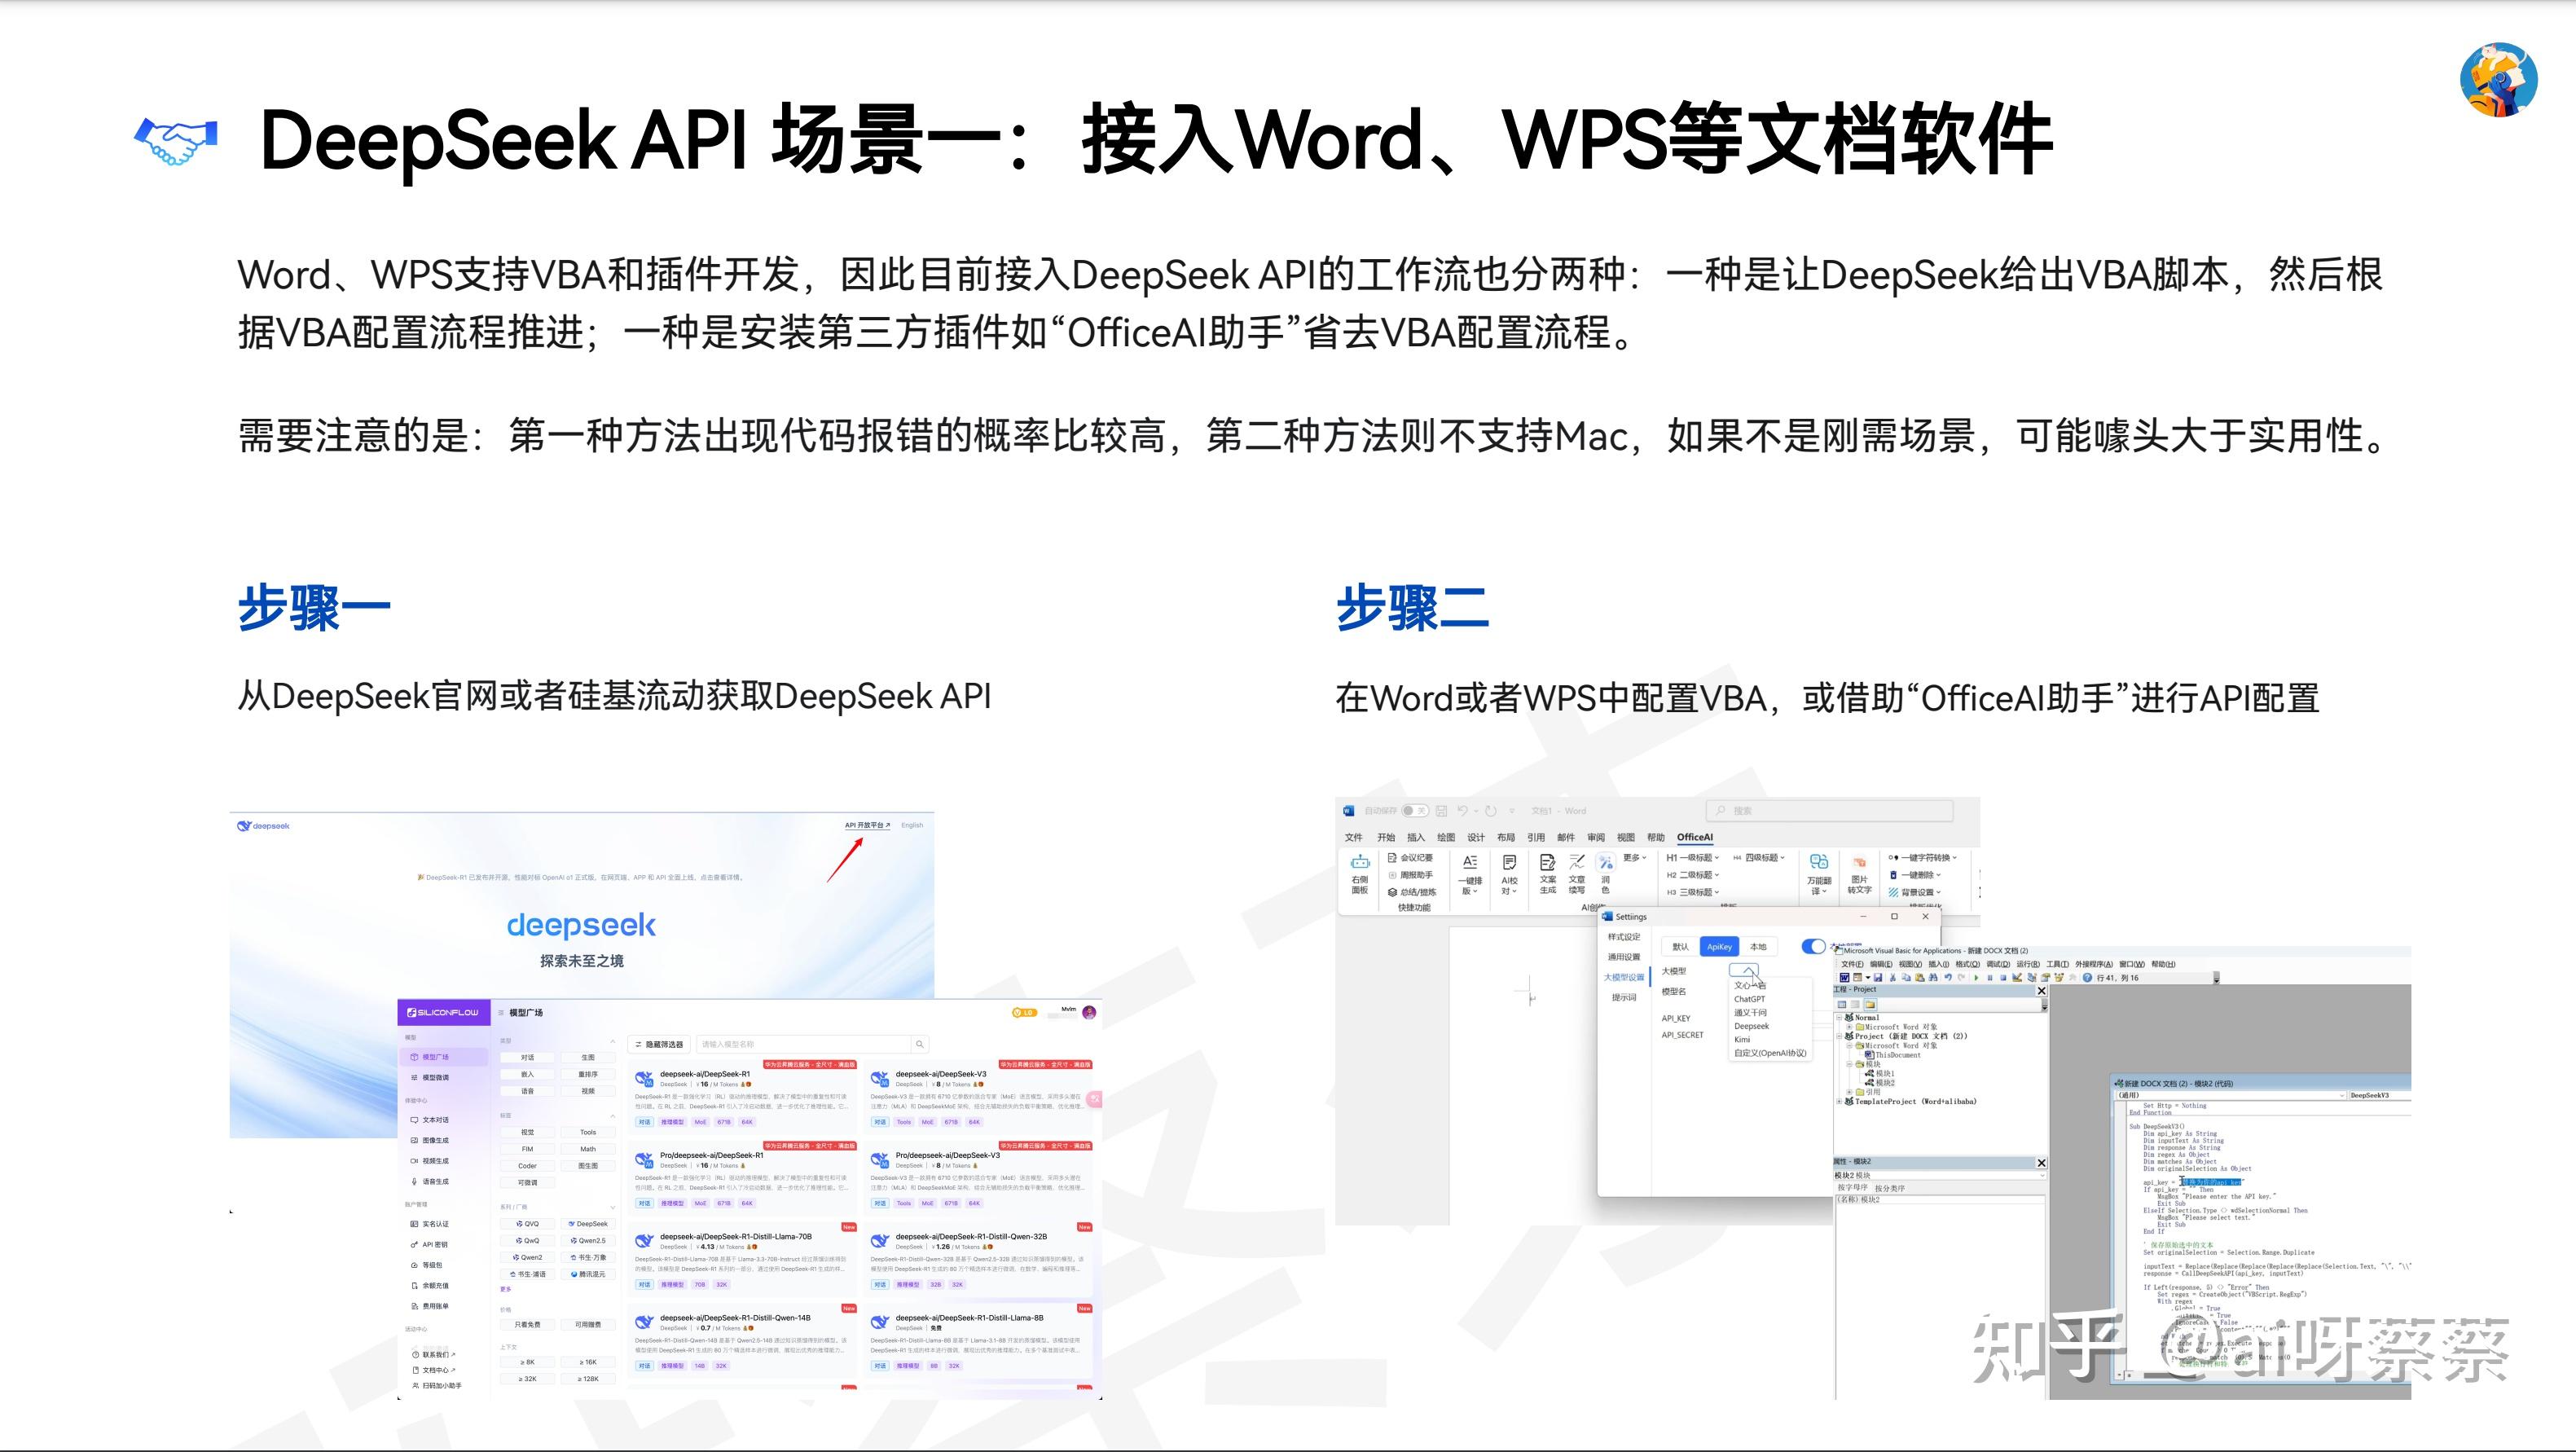Collapse the 标签 filter section chevron
This screenshot has height=1452, width=2576.
[613, 1116]
